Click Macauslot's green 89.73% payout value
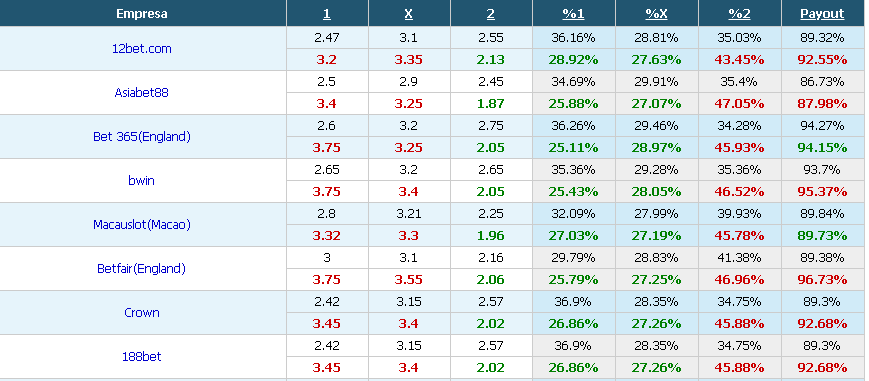869x381 pixels. click(822, 236)
